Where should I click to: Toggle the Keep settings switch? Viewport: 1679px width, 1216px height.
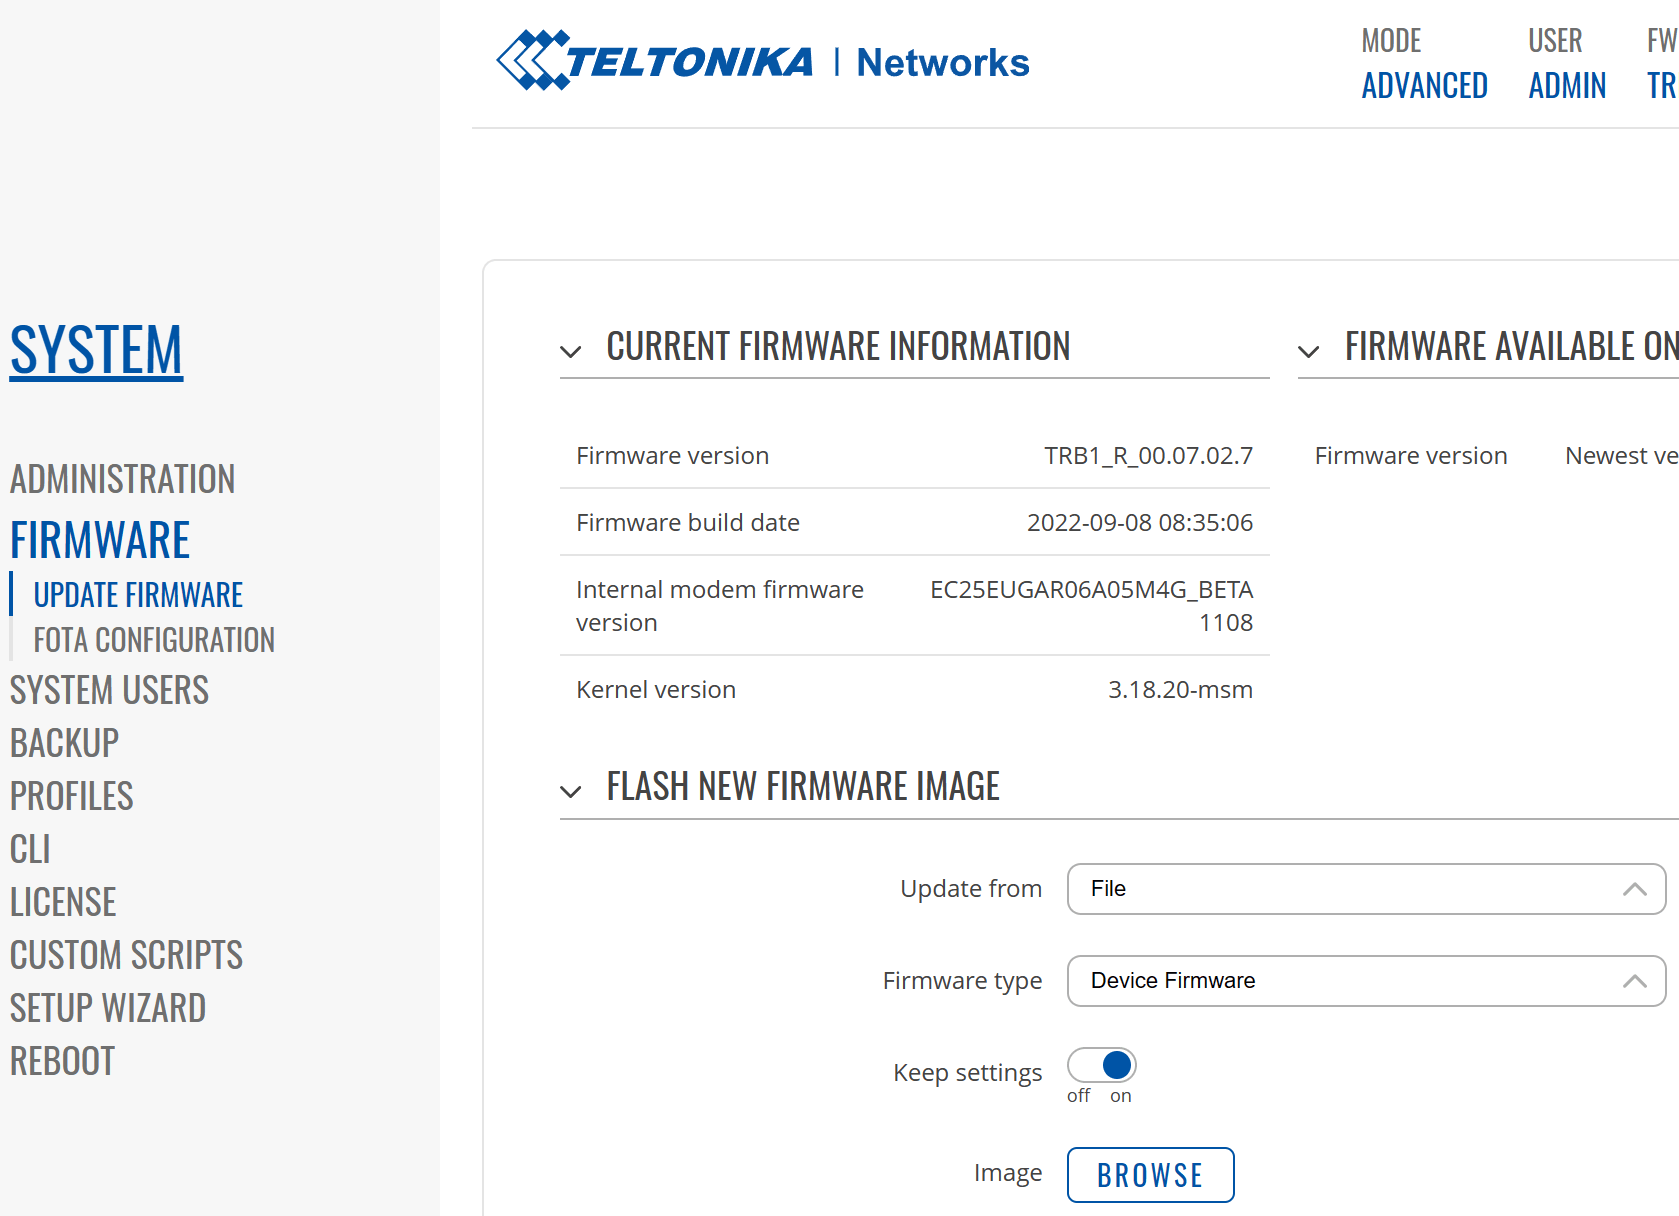coord(1101,1065)
